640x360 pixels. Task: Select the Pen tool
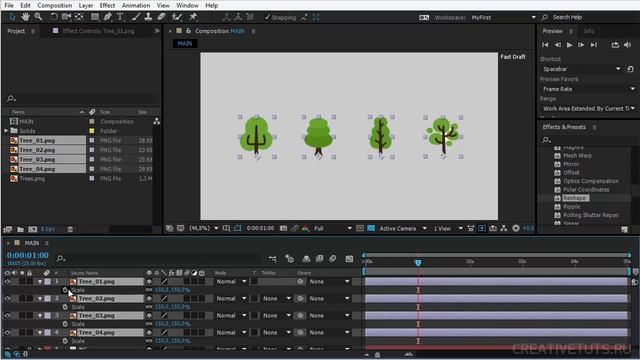pos(107,17)
